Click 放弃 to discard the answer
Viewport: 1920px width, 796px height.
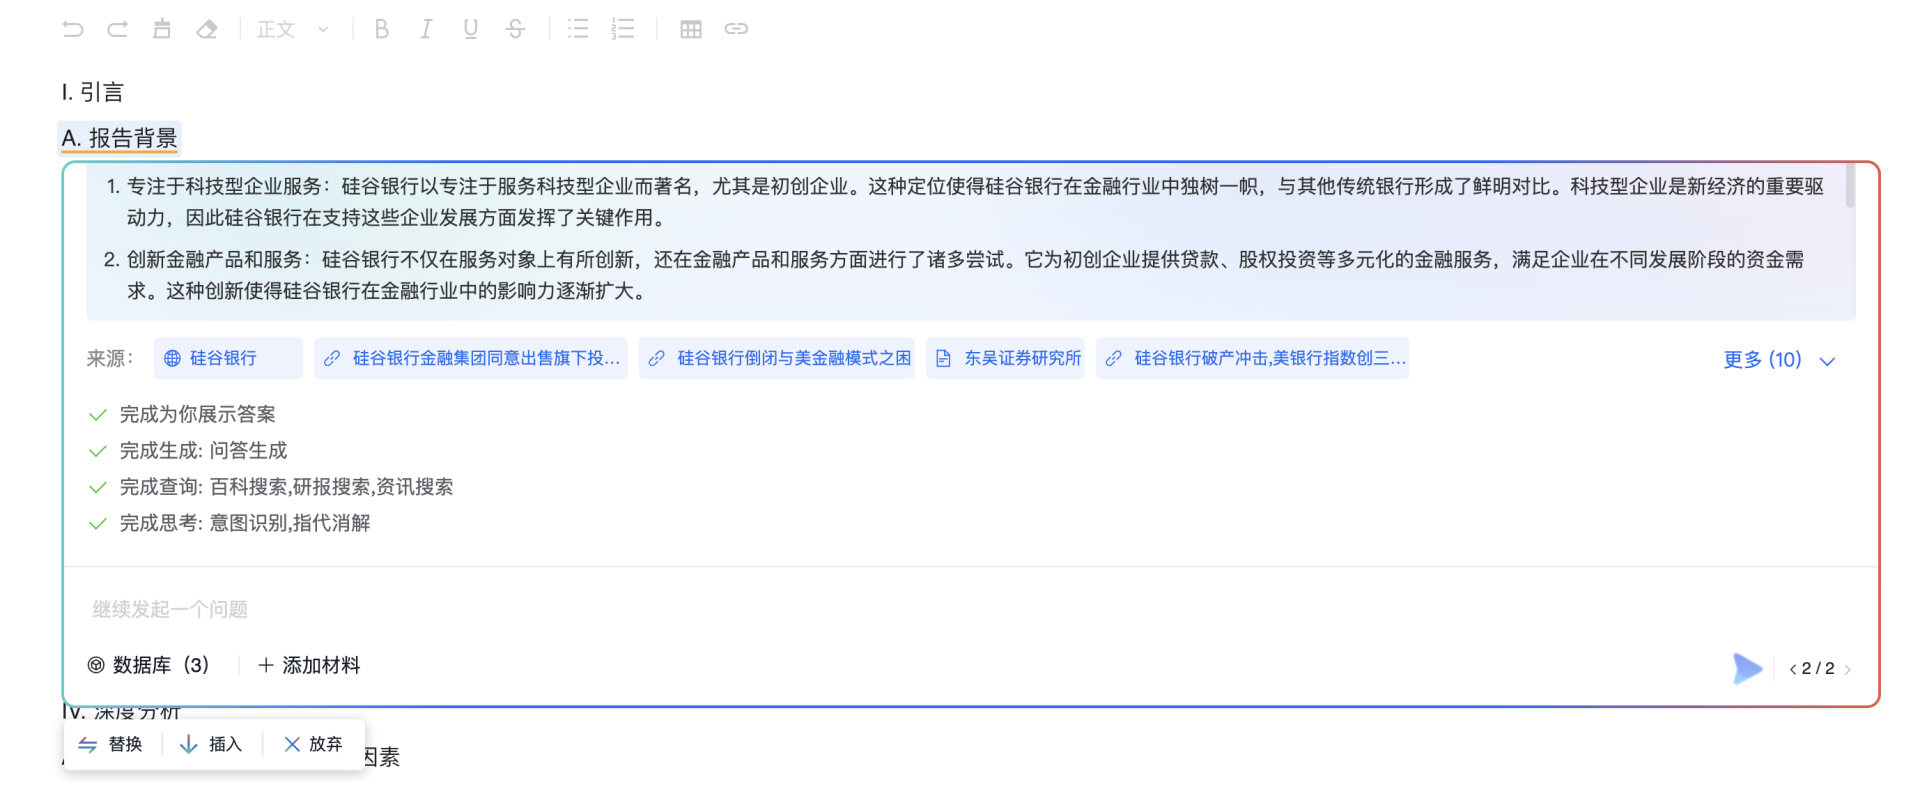pos(313,744)
